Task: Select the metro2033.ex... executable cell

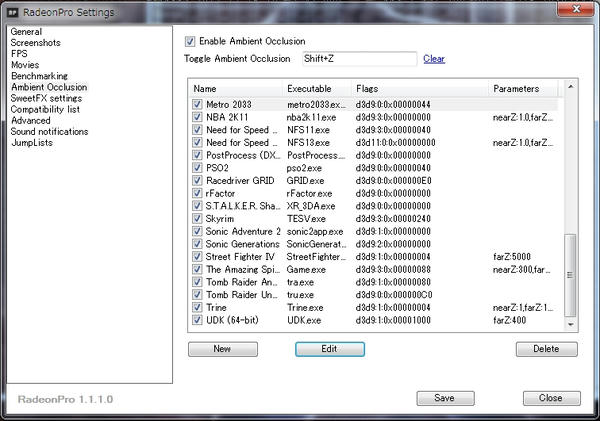Action: [x=316, y=104]
